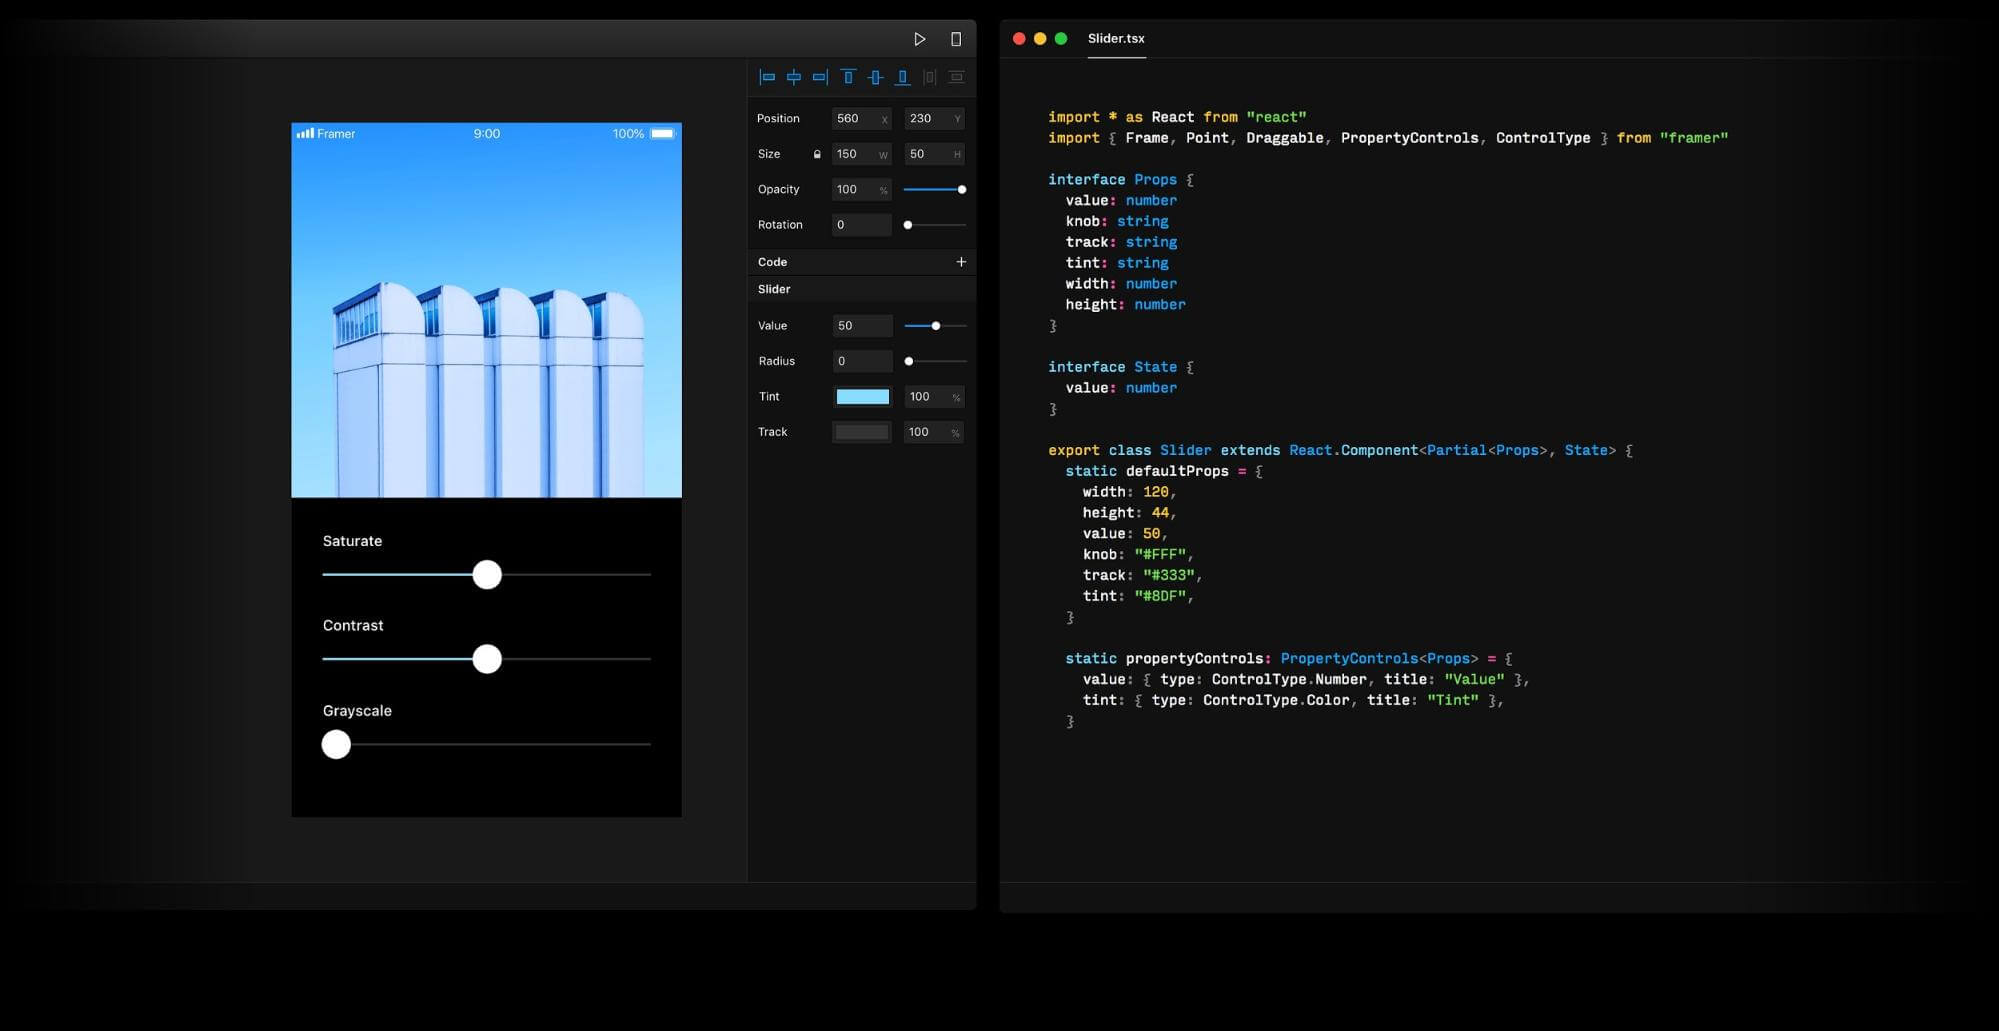Click the center horizontally alignment icon
This screenshot has width=1999, height=1031.
(794, 76)
